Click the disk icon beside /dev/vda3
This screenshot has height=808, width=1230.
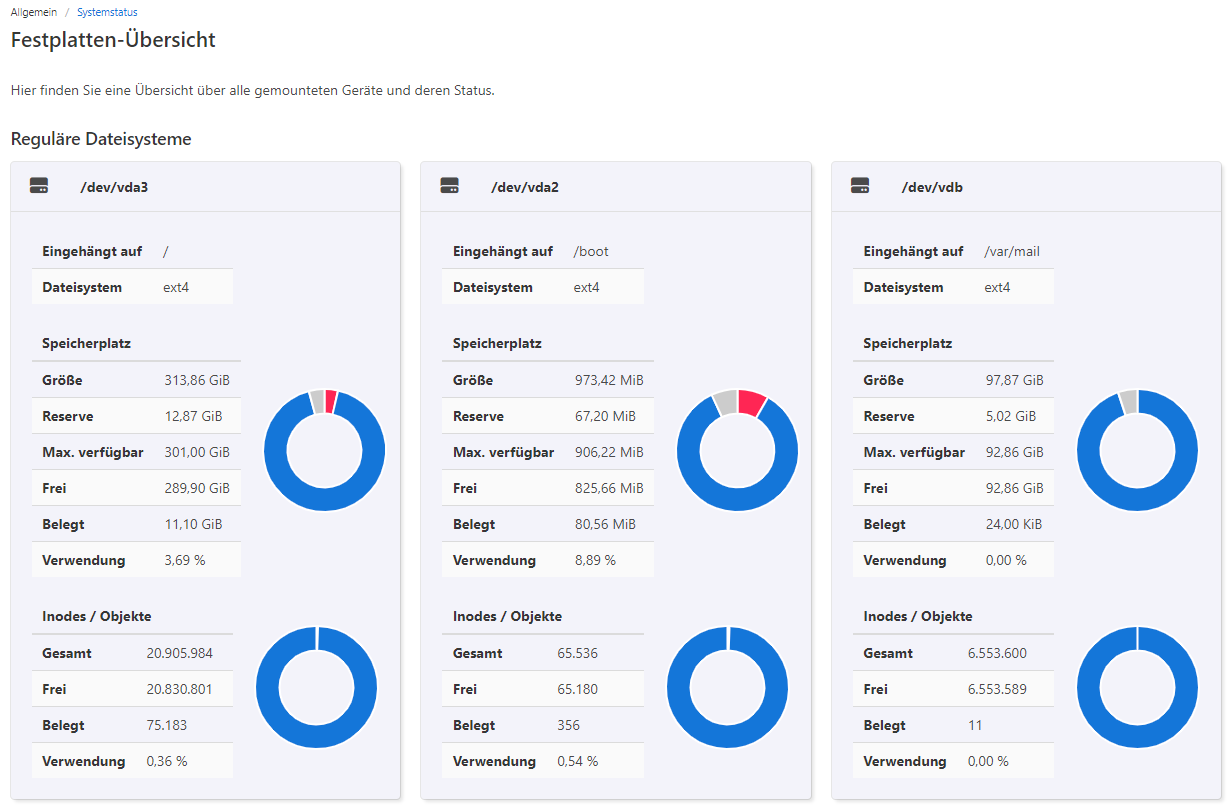click(39, 186)
